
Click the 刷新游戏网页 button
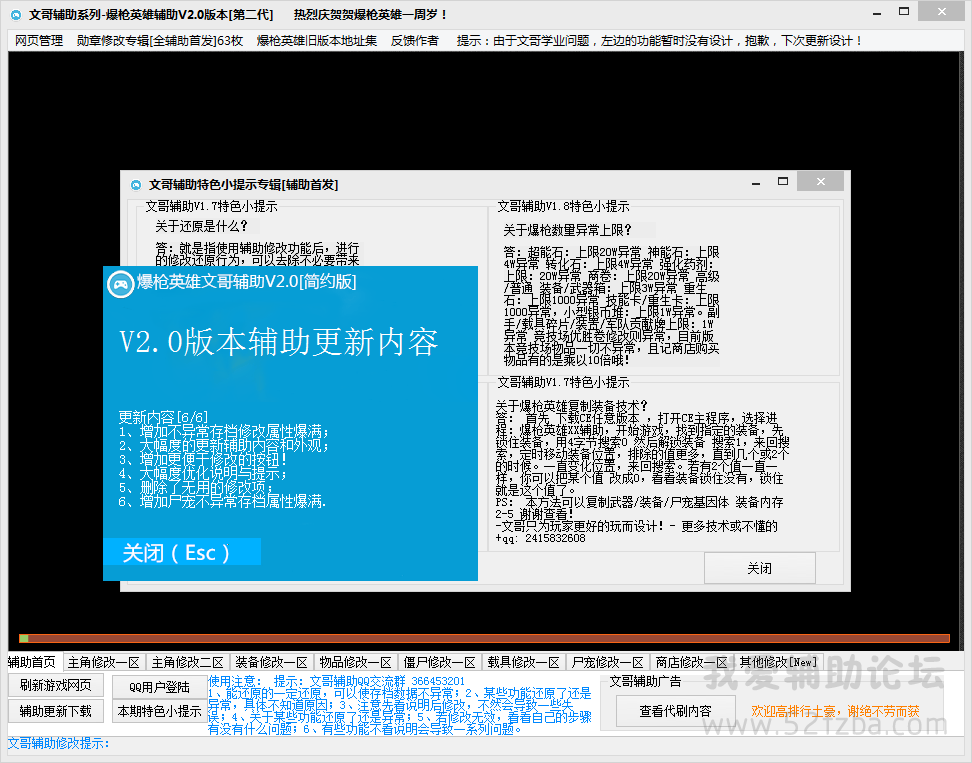[x=56, y=685]
